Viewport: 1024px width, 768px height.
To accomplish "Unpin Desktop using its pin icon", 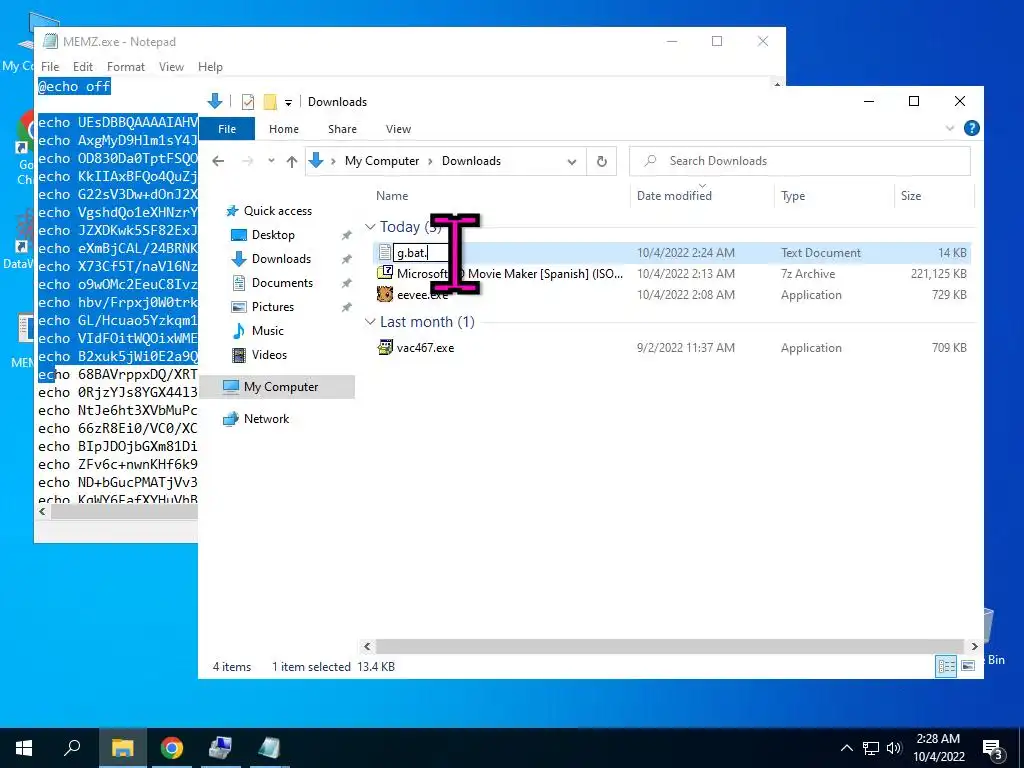I will coord(346,235).
